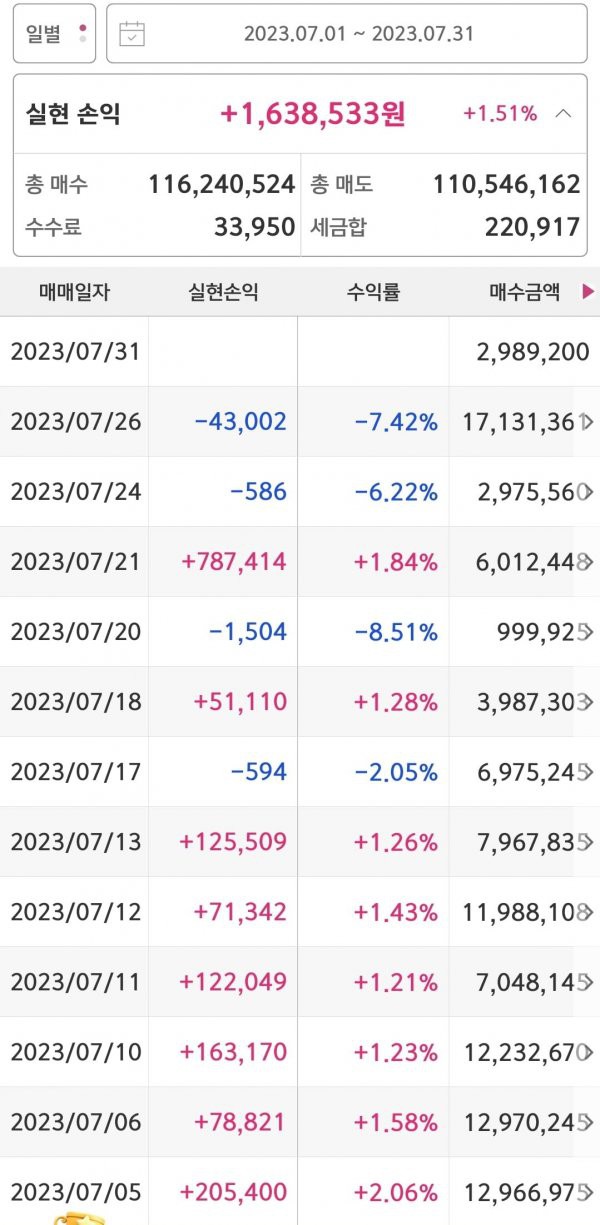
Task: Sort by the 매매일자 column header
Action: point(75,293)
